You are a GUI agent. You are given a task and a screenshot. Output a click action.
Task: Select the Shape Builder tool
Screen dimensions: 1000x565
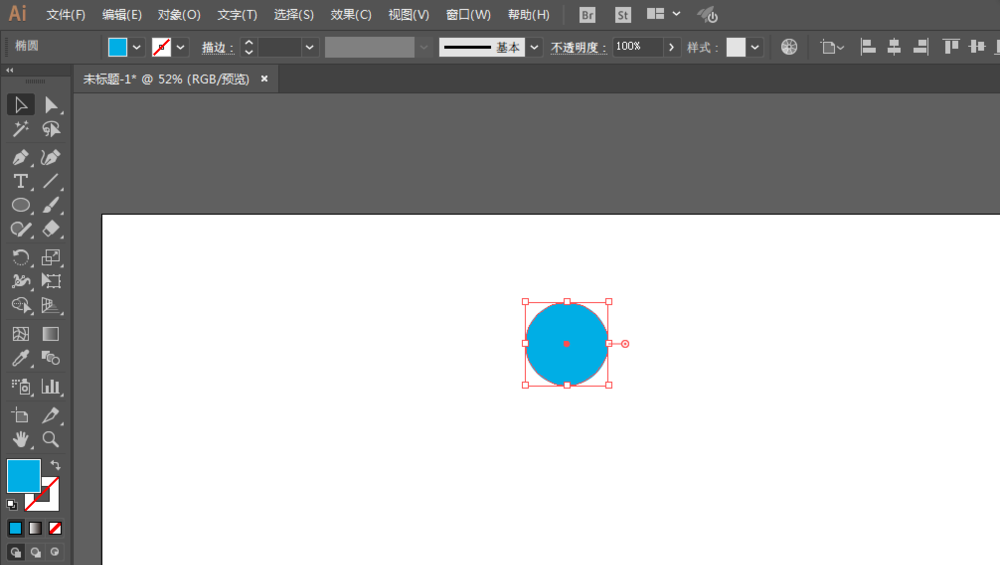pyautogui.click(x=20, y=305)
